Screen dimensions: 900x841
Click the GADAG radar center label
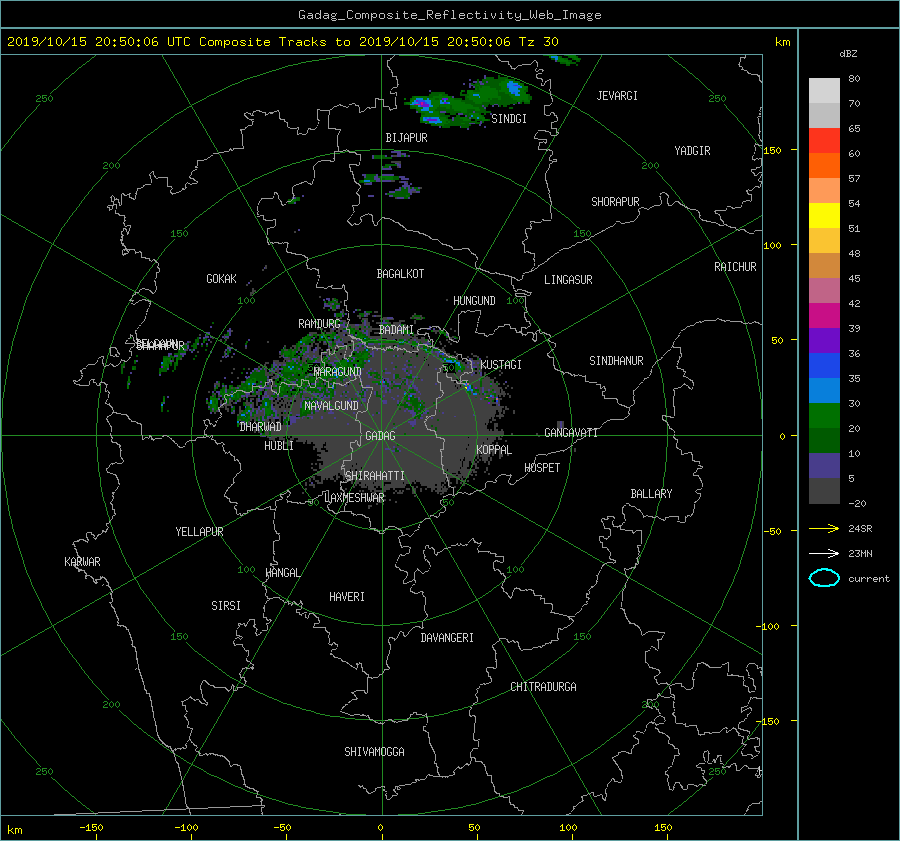(x=380, y=436)
